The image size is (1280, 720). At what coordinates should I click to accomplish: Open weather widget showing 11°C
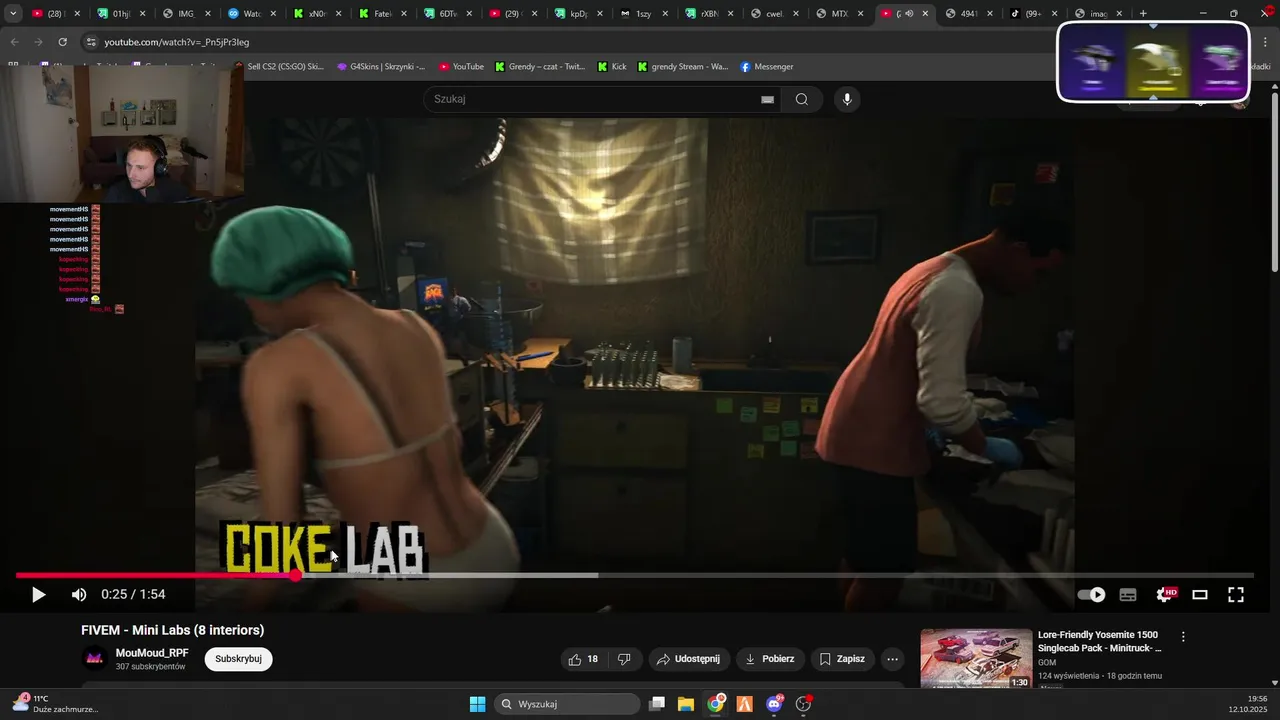tap(55, 704)
